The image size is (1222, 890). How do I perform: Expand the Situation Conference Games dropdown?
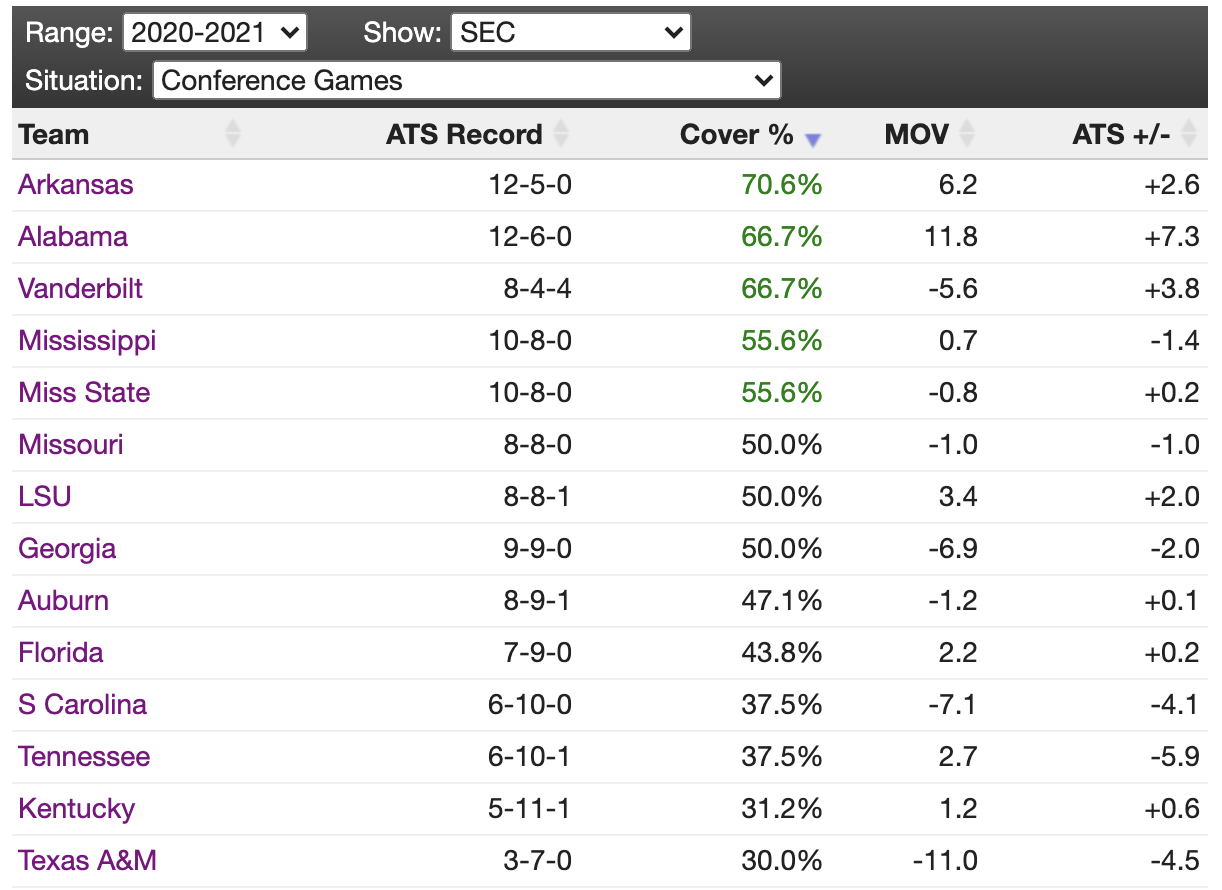[466, 80]
